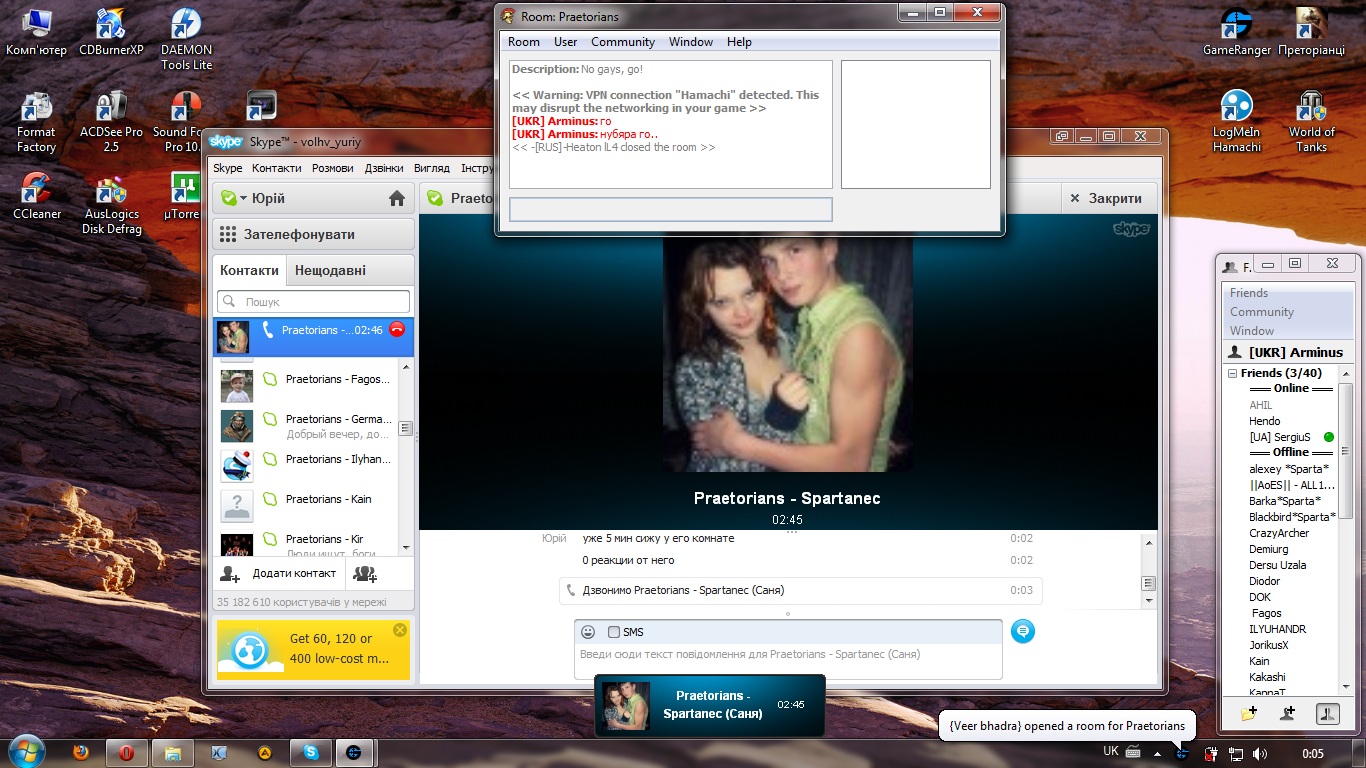Open the CCleaner desktop shortcut
The height and width of the screenshot is (768, 1366).
point(37,197)
